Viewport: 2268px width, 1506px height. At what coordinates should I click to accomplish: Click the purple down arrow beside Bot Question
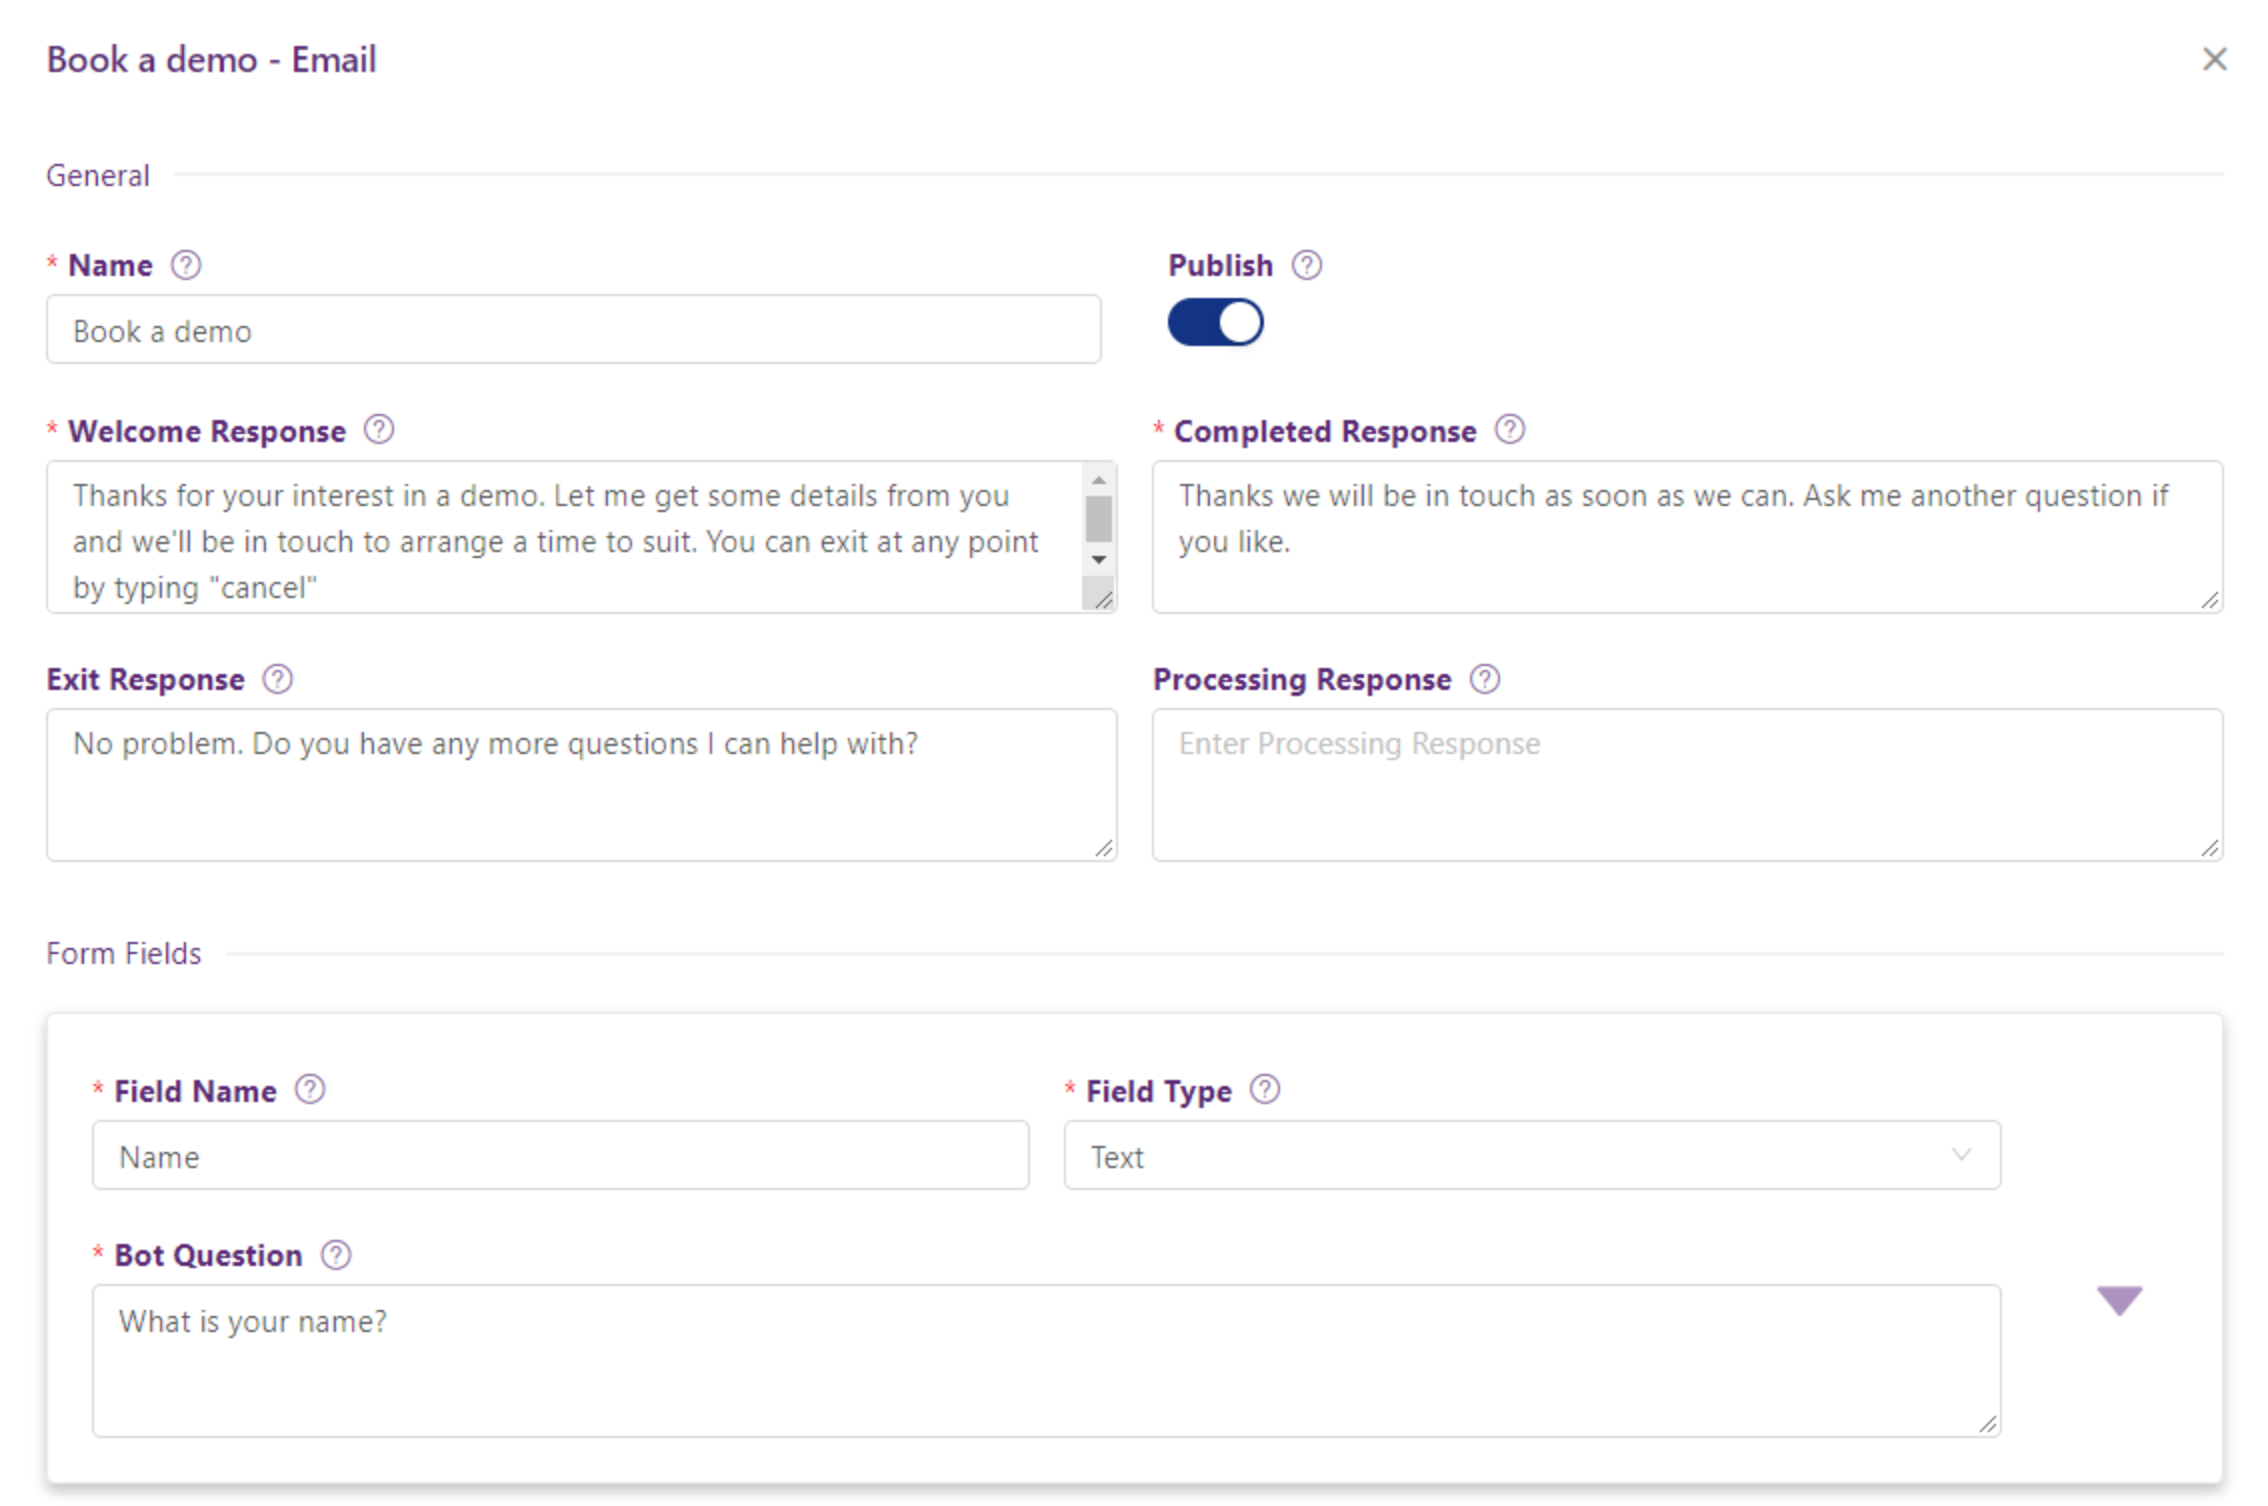click(2119, 1300)
